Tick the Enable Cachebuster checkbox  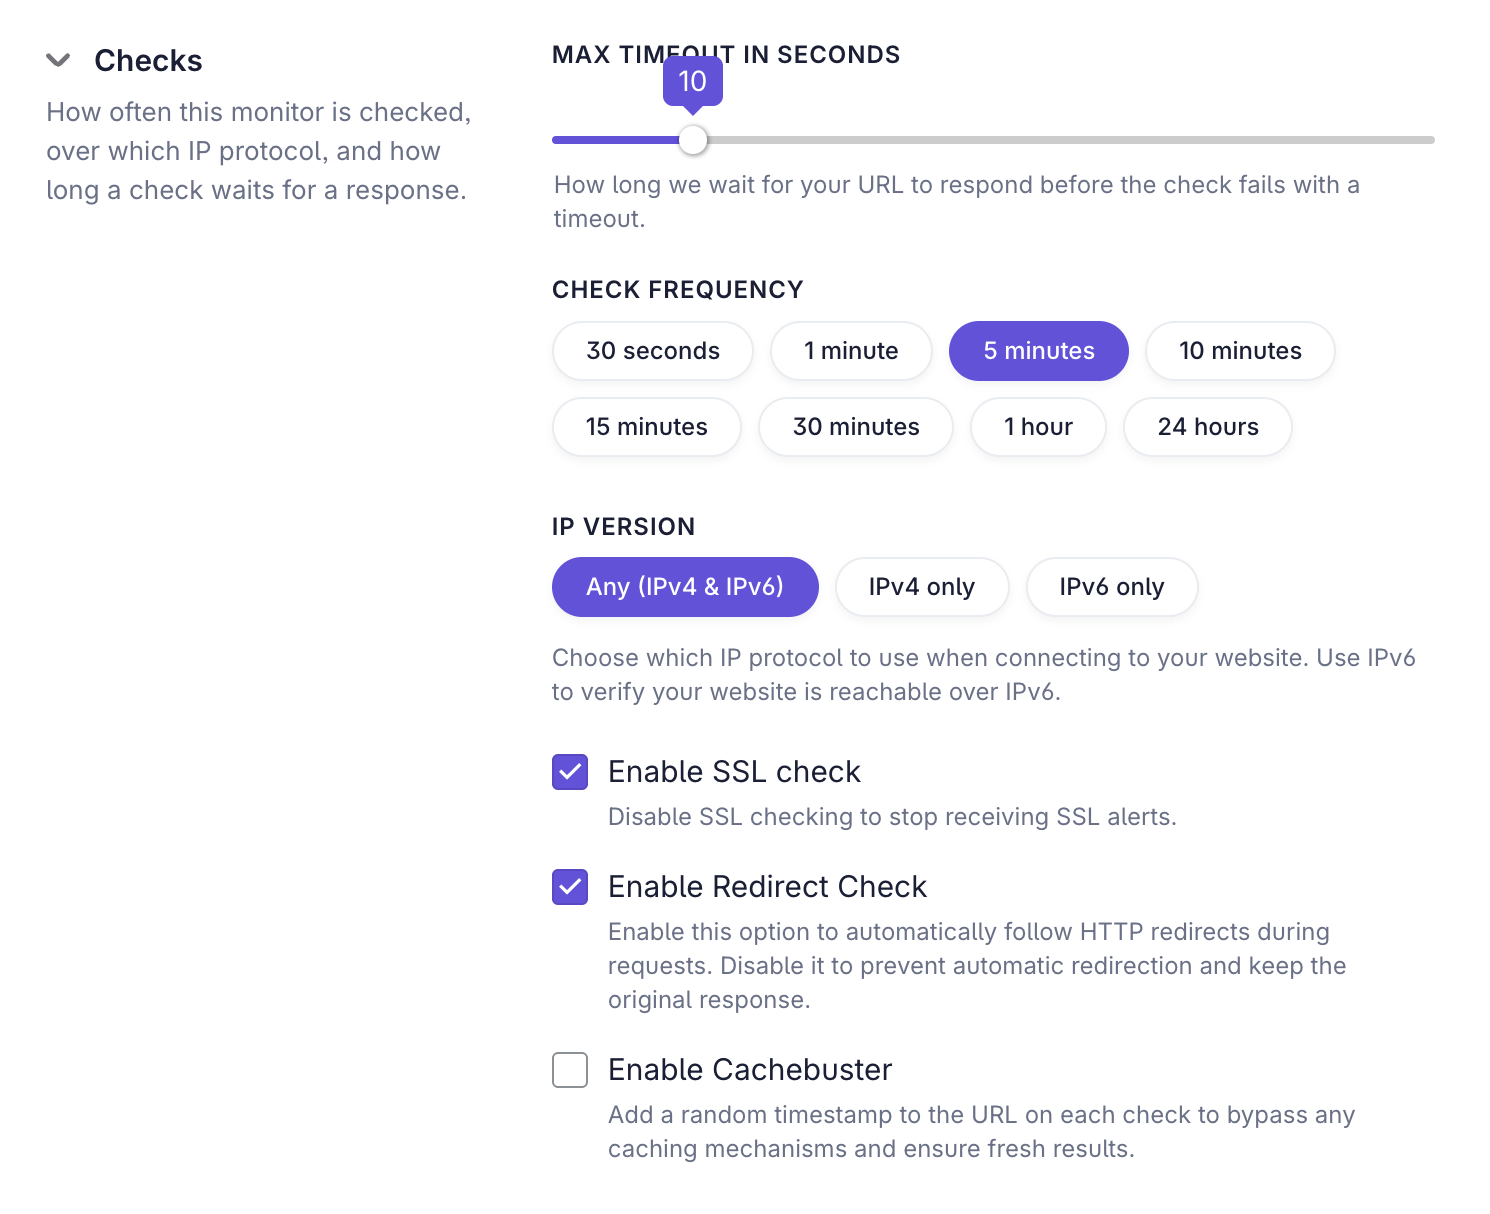tap(570, 1070)
